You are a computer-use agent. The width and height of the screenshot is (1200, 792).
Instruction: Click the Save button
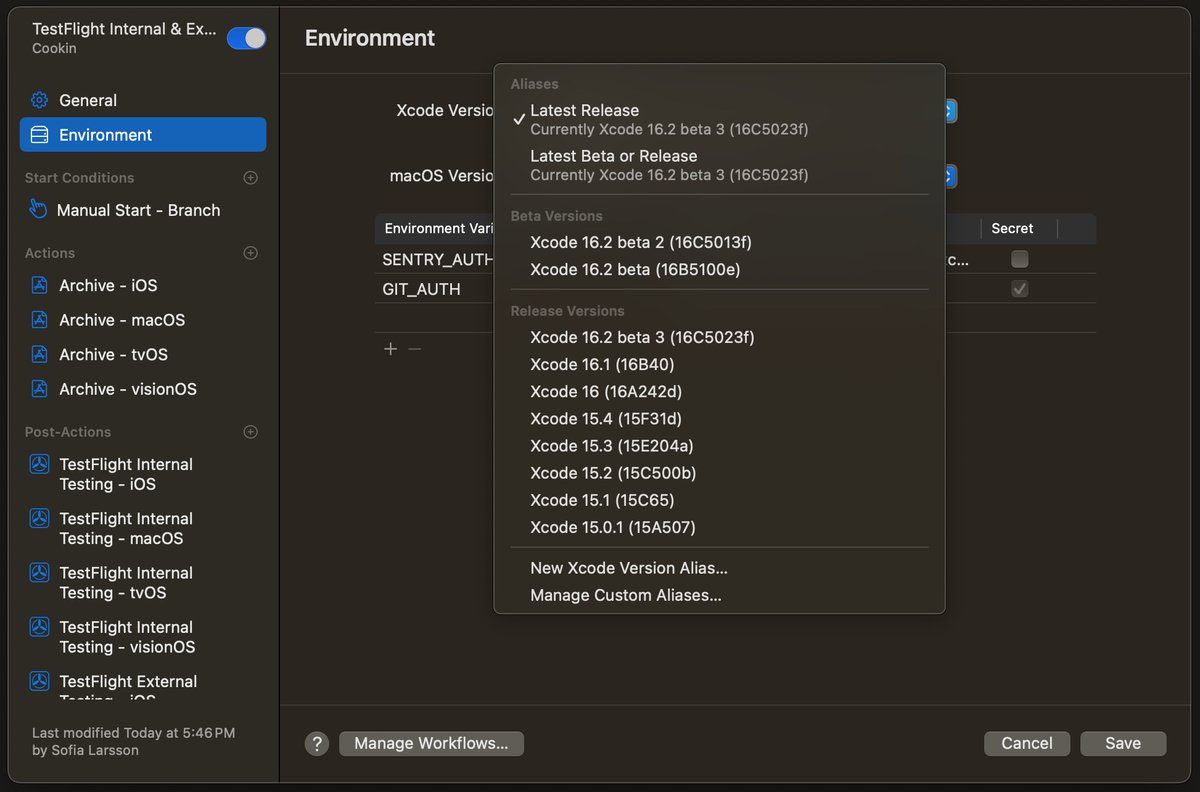[x=1123, y=743]
